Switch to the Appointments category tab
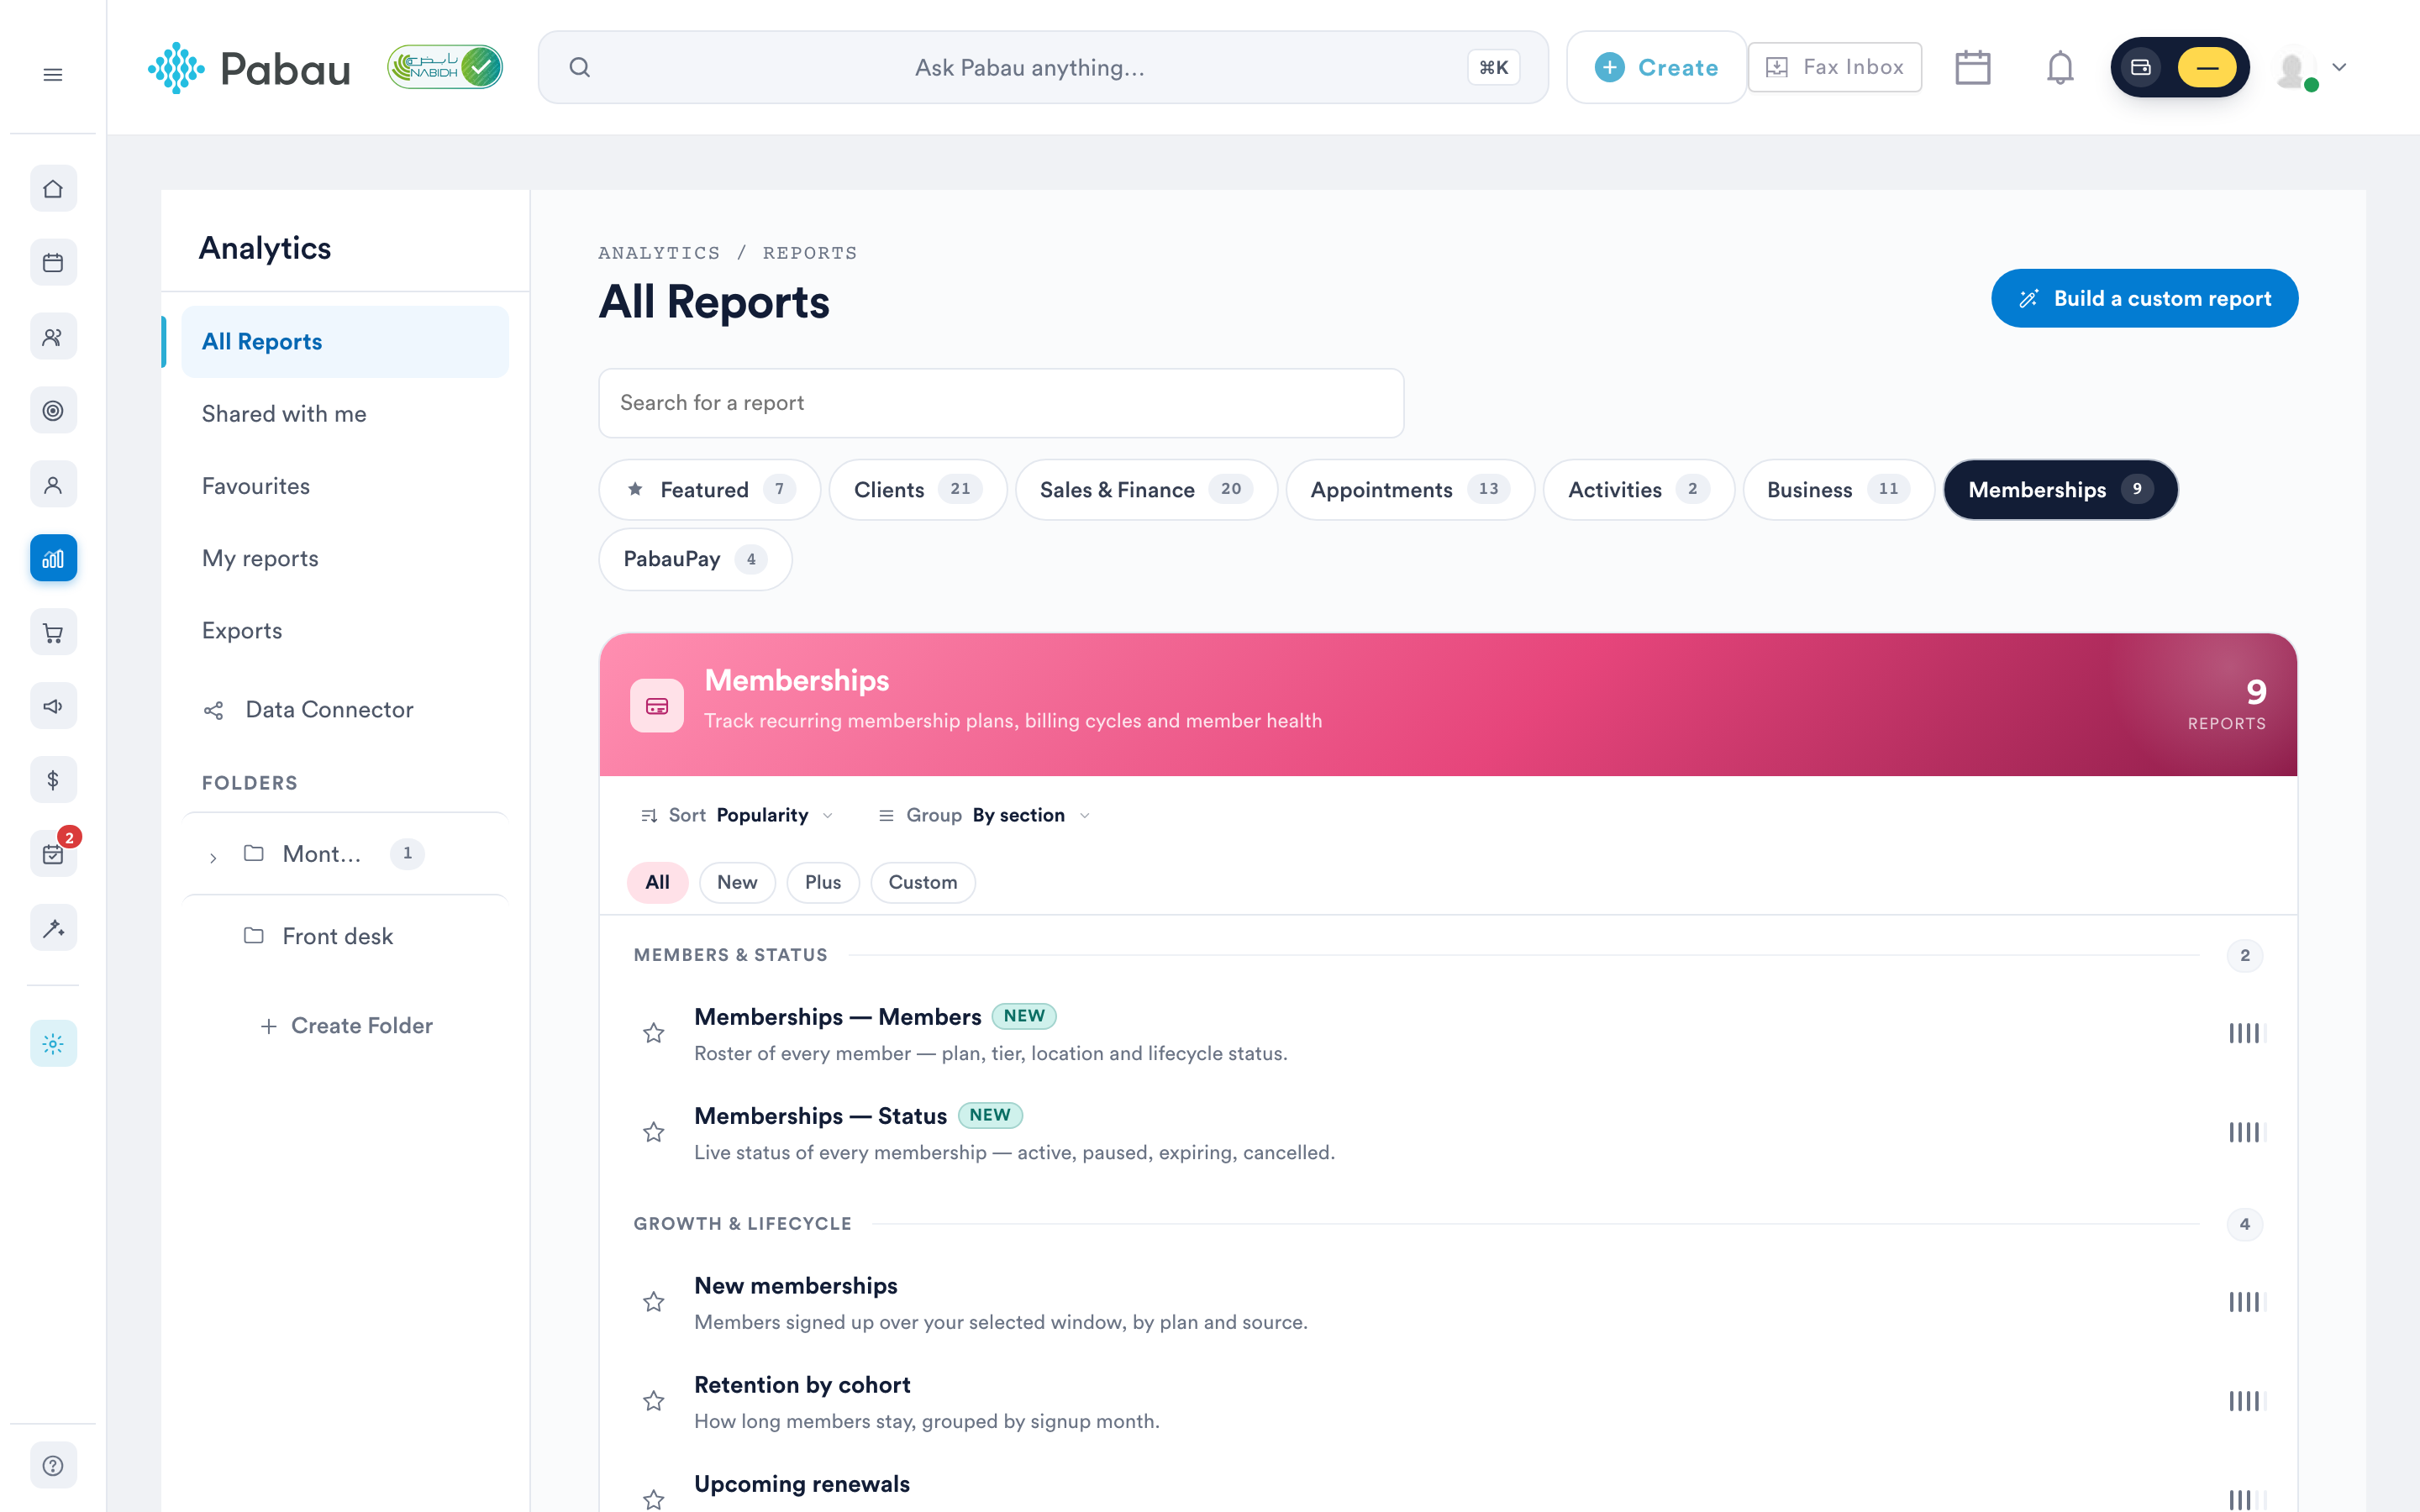 (x=1410, y=489)
